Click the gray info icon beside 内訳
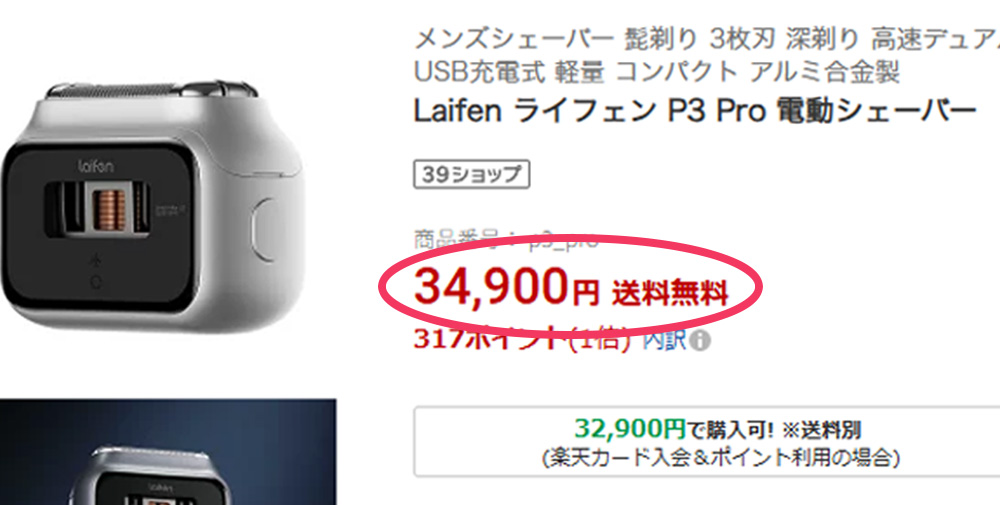Viewport: 1000px width, 505px height. pyautogui.click(x=700, y=341)
